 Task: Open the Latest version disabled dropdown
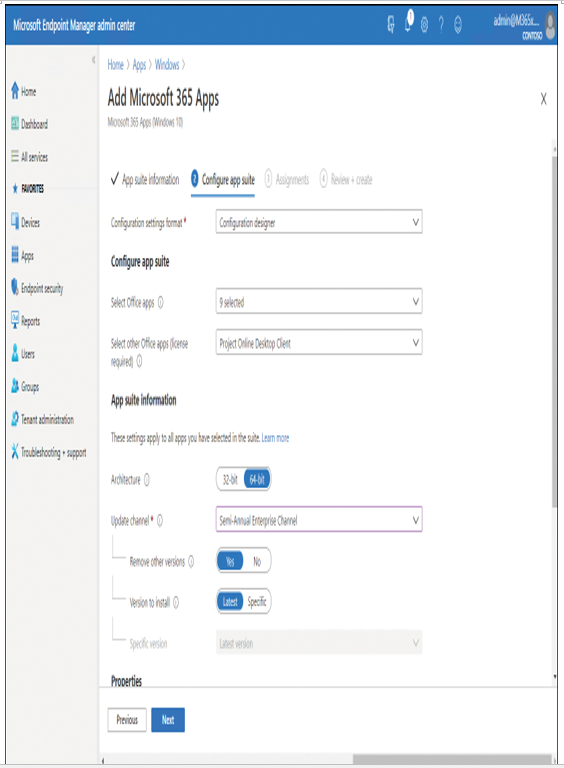coord(319,643)
